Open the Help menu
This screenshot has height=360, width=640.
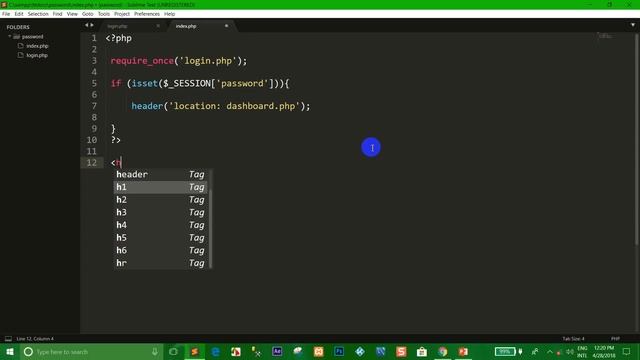tap(169, 14)
